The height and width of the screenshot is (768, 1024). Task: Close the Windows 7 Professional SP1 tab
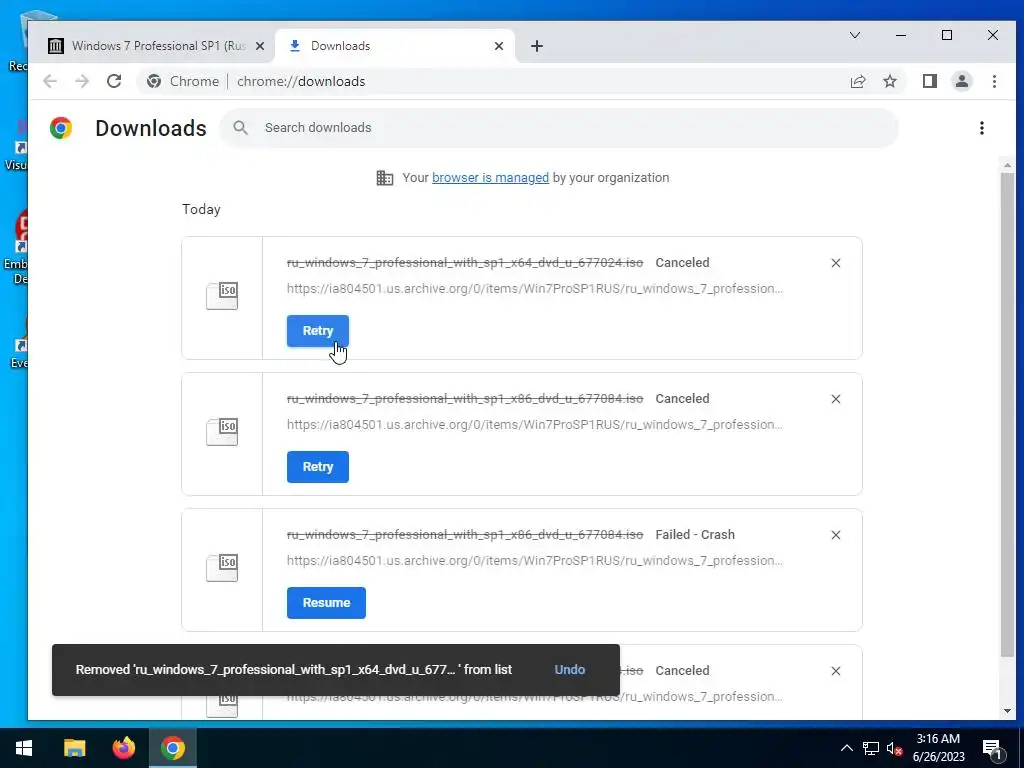click(260, 46)
